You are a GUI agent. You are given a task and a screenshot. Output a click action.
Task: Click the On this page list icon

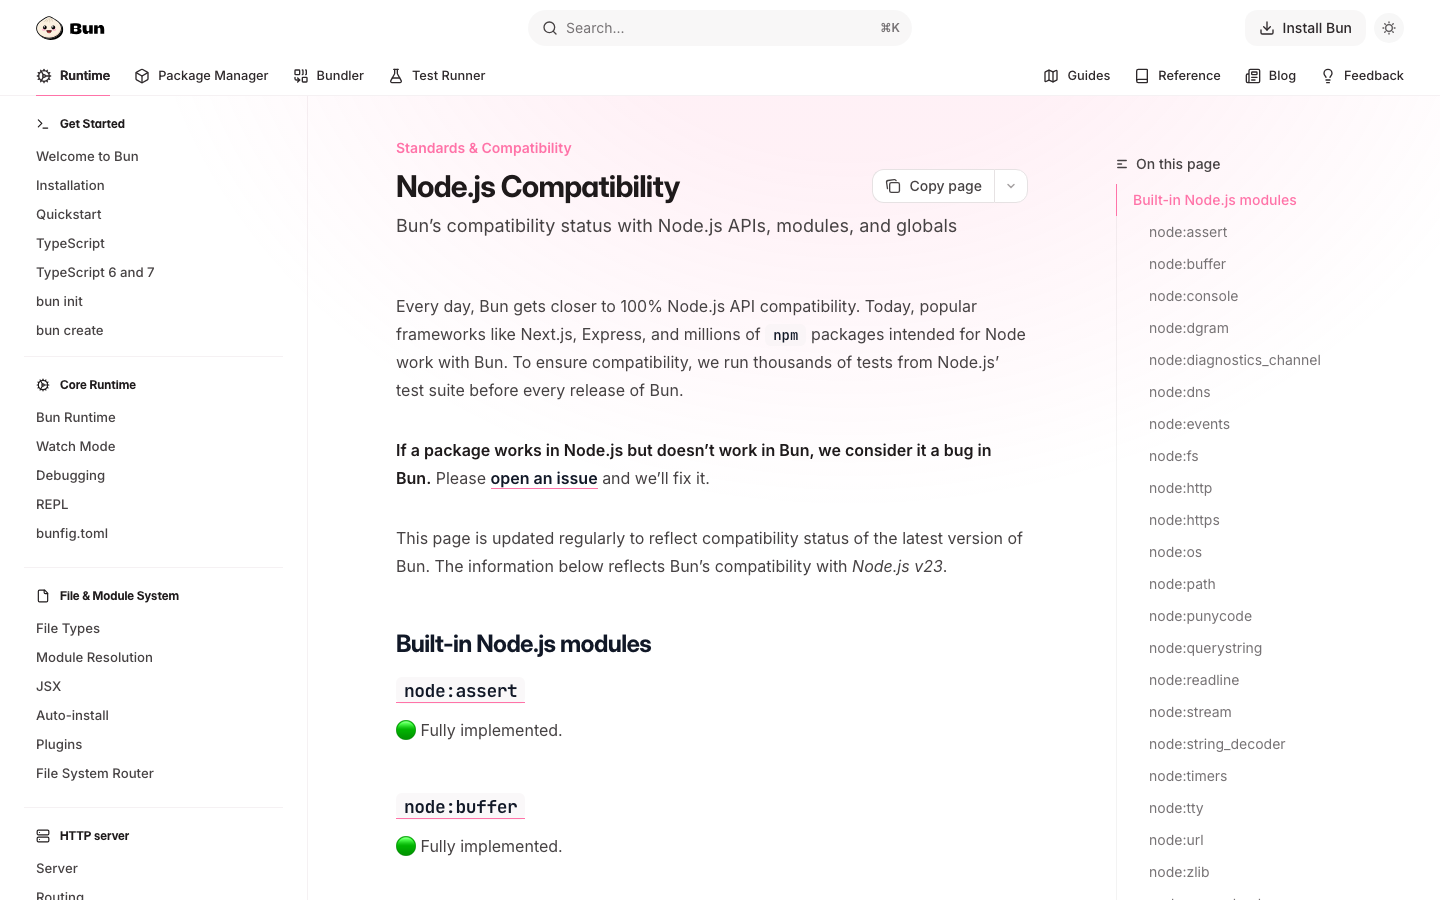click(x=1122, y=164)
